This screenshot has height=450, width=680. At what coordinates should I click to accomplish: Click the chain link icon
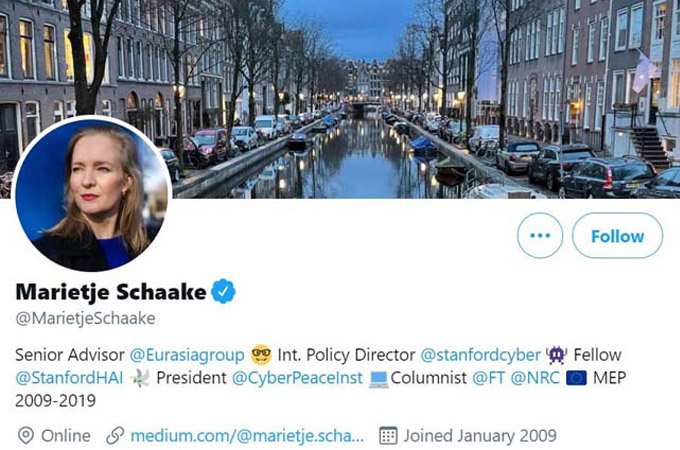pos(115,436)
